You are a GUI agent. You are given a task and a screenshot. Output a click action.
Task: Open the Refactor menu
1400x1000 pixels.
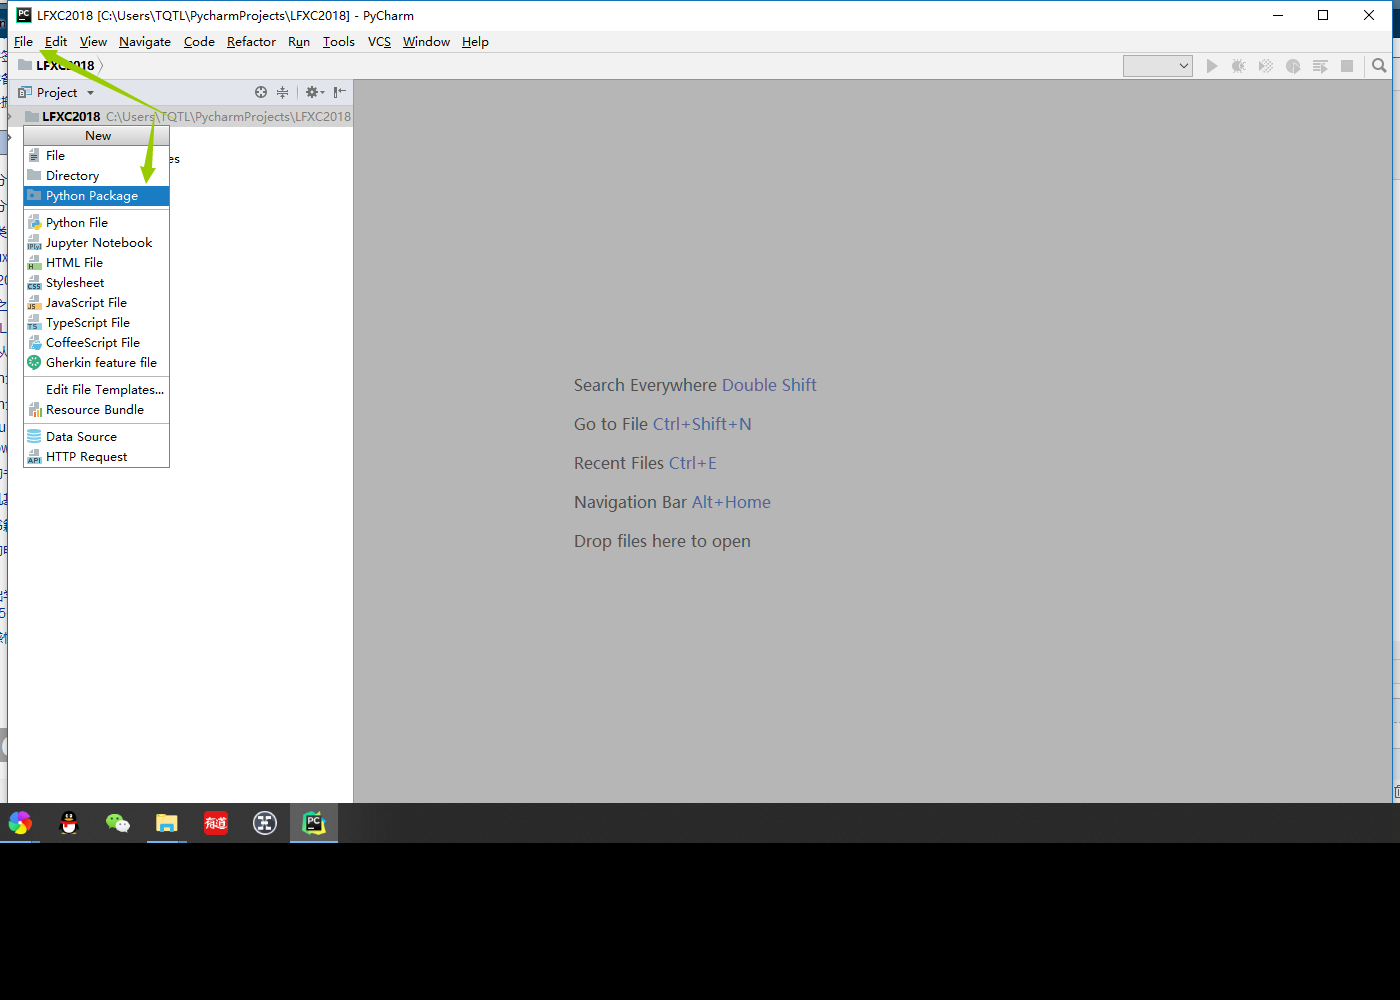pyautogui.click(x=251, y=42)
